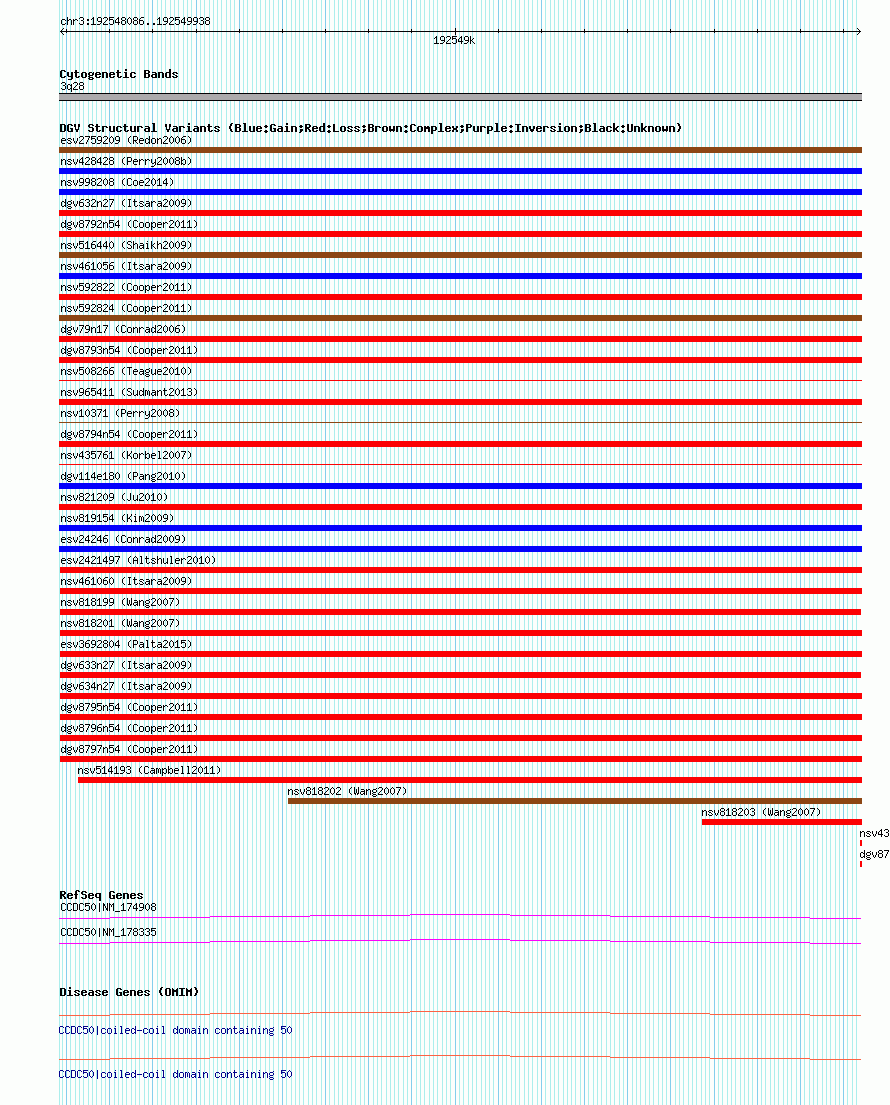Open nsv514193 (Campbell2011) label
Image resolution: width=890 pixels, height=1105 pixels.
coord(149,770)
